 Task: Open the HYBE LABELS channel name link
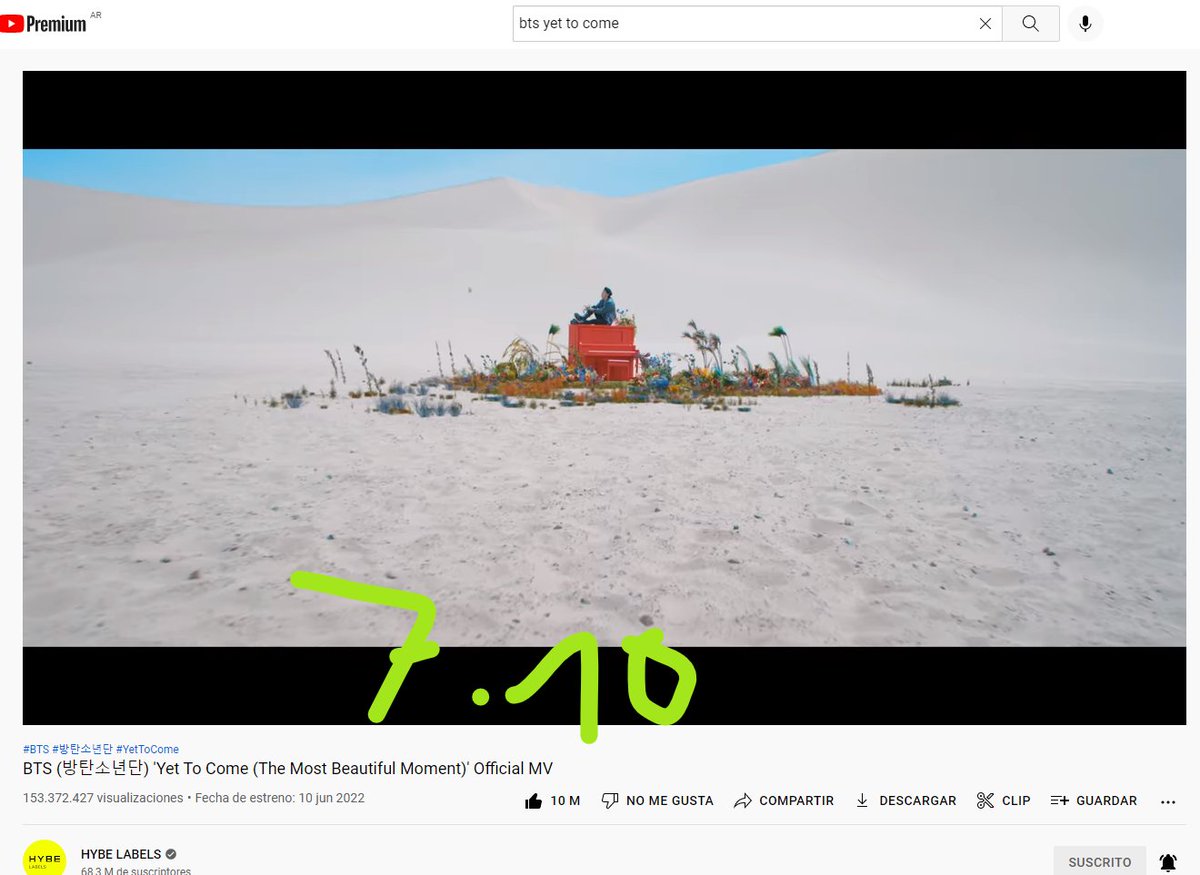point(120,854)
